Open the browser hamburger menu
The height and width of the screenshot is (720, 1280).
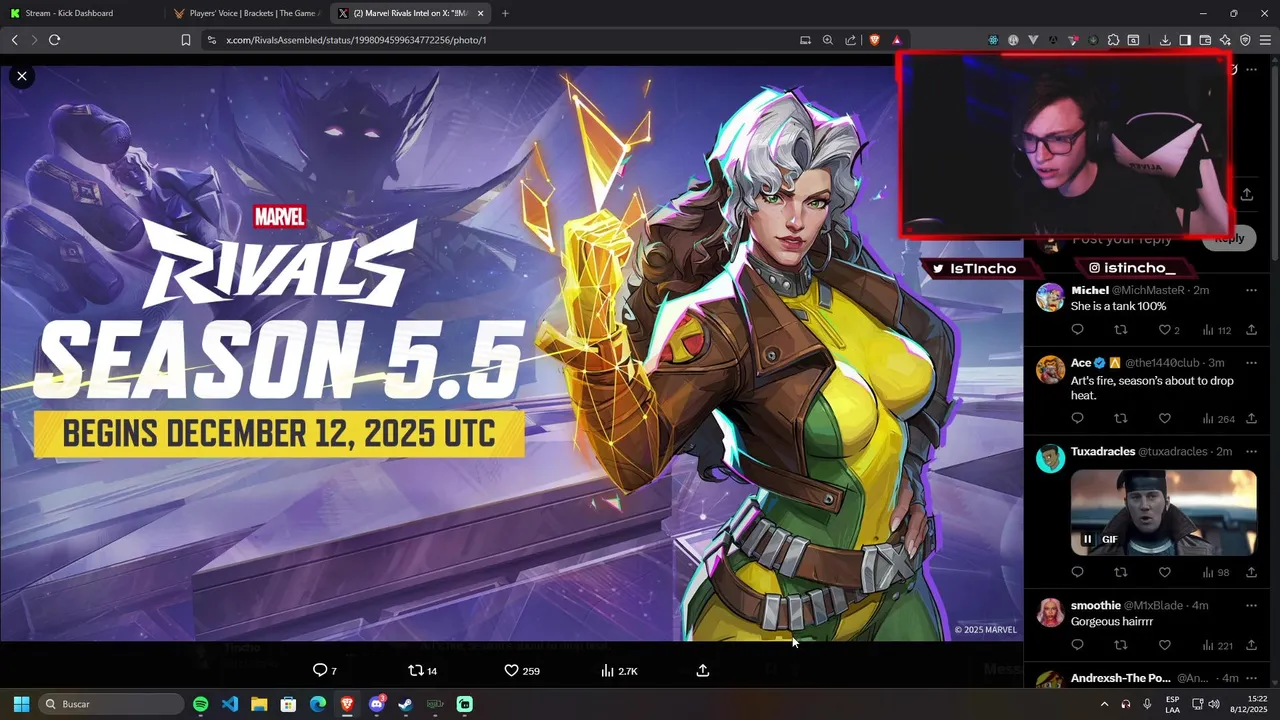[1265, 40]
